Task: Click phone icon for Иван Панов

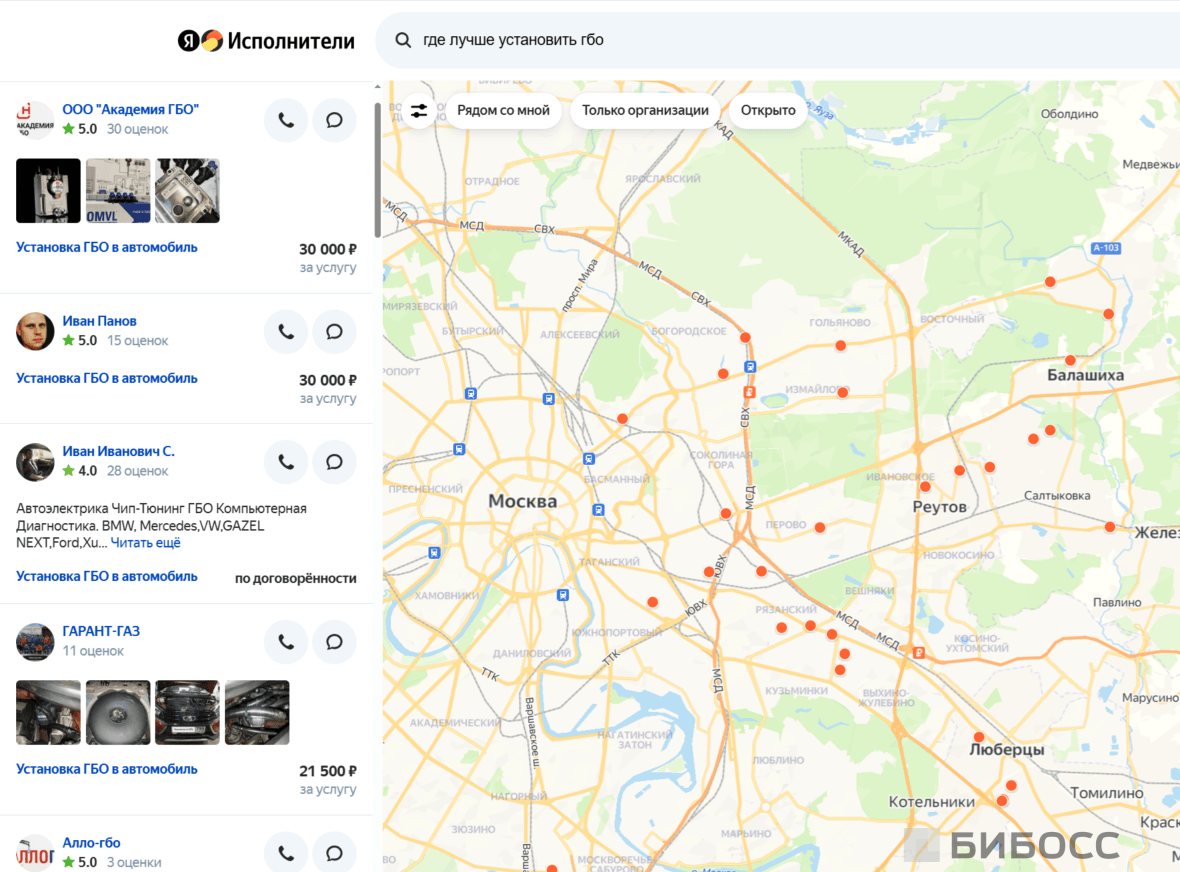Action: pyautogui.click(x=286, y=332)
